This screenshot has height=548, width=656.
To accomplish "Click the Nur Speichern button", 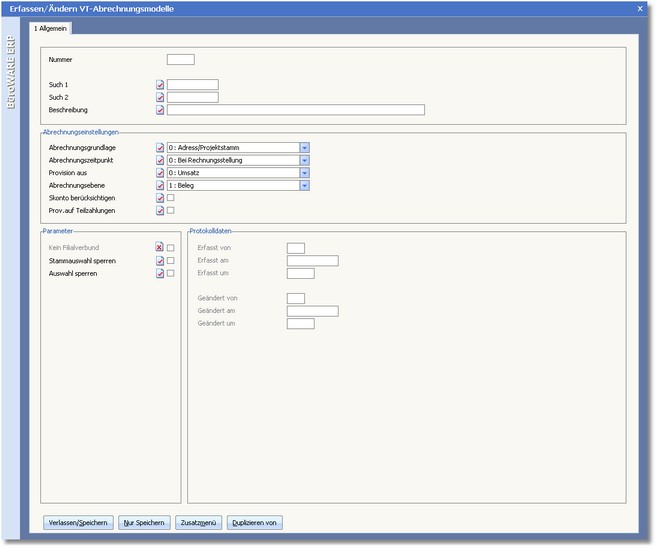I will [144, 522].
